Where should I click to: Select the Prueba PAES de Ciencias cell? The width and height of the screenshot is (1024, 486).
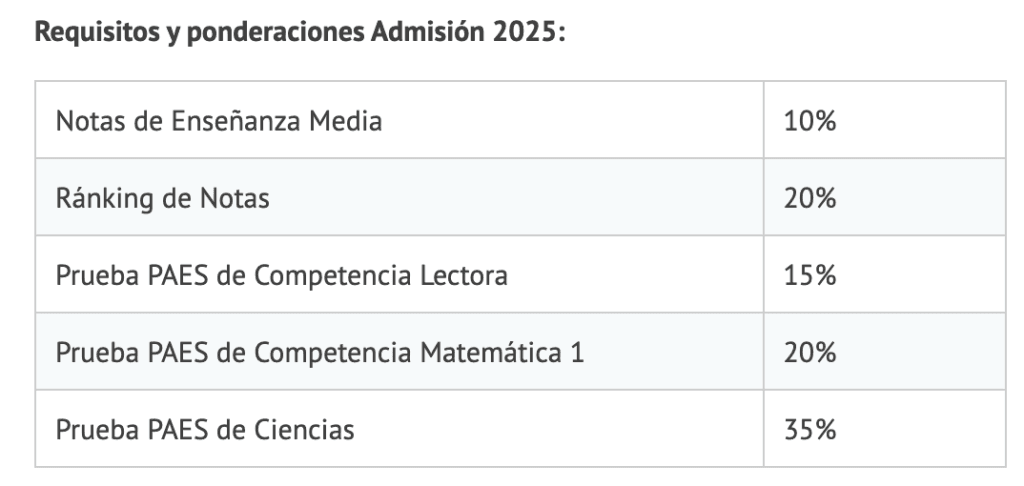coord(399,429)
